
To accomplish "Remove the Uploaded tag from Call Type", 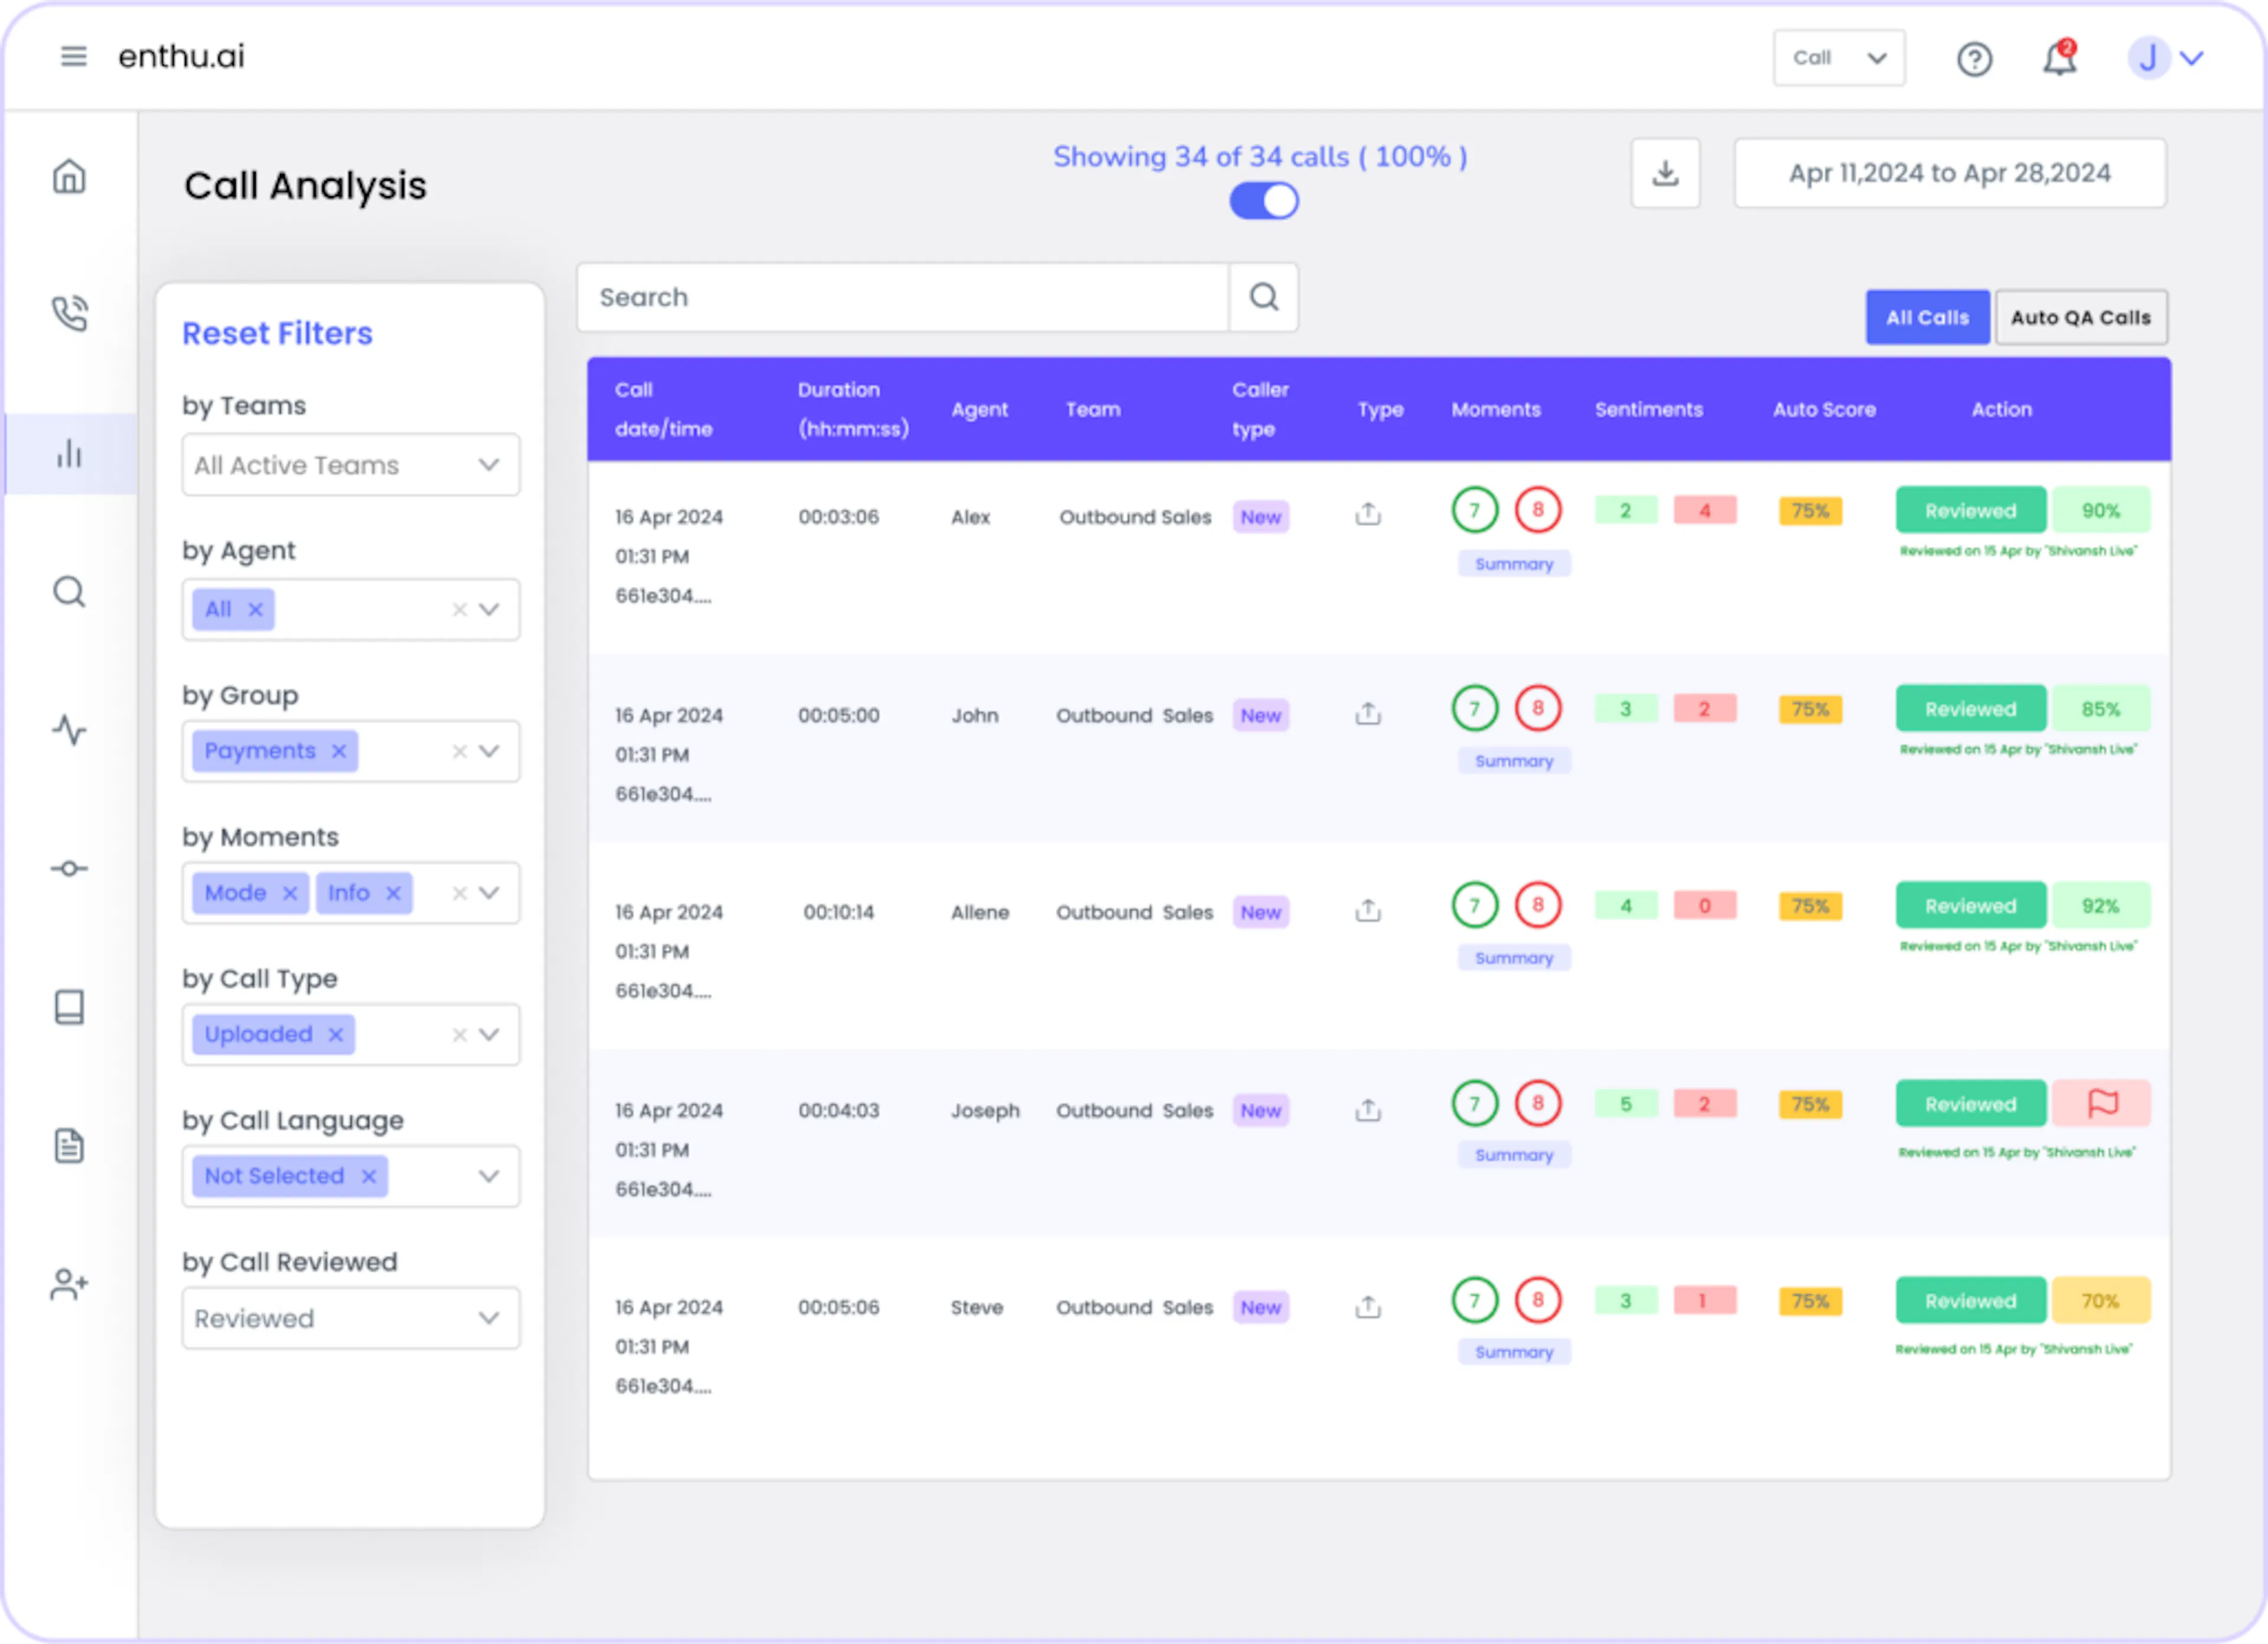I will [336, 1034].
